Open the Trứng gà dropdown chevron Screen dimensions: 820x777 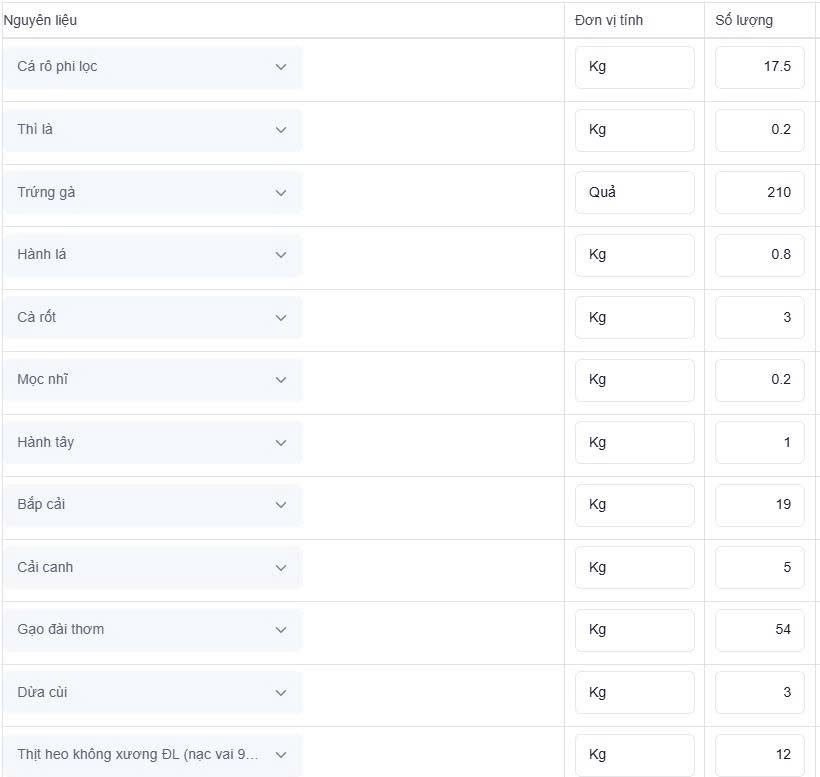281,193
